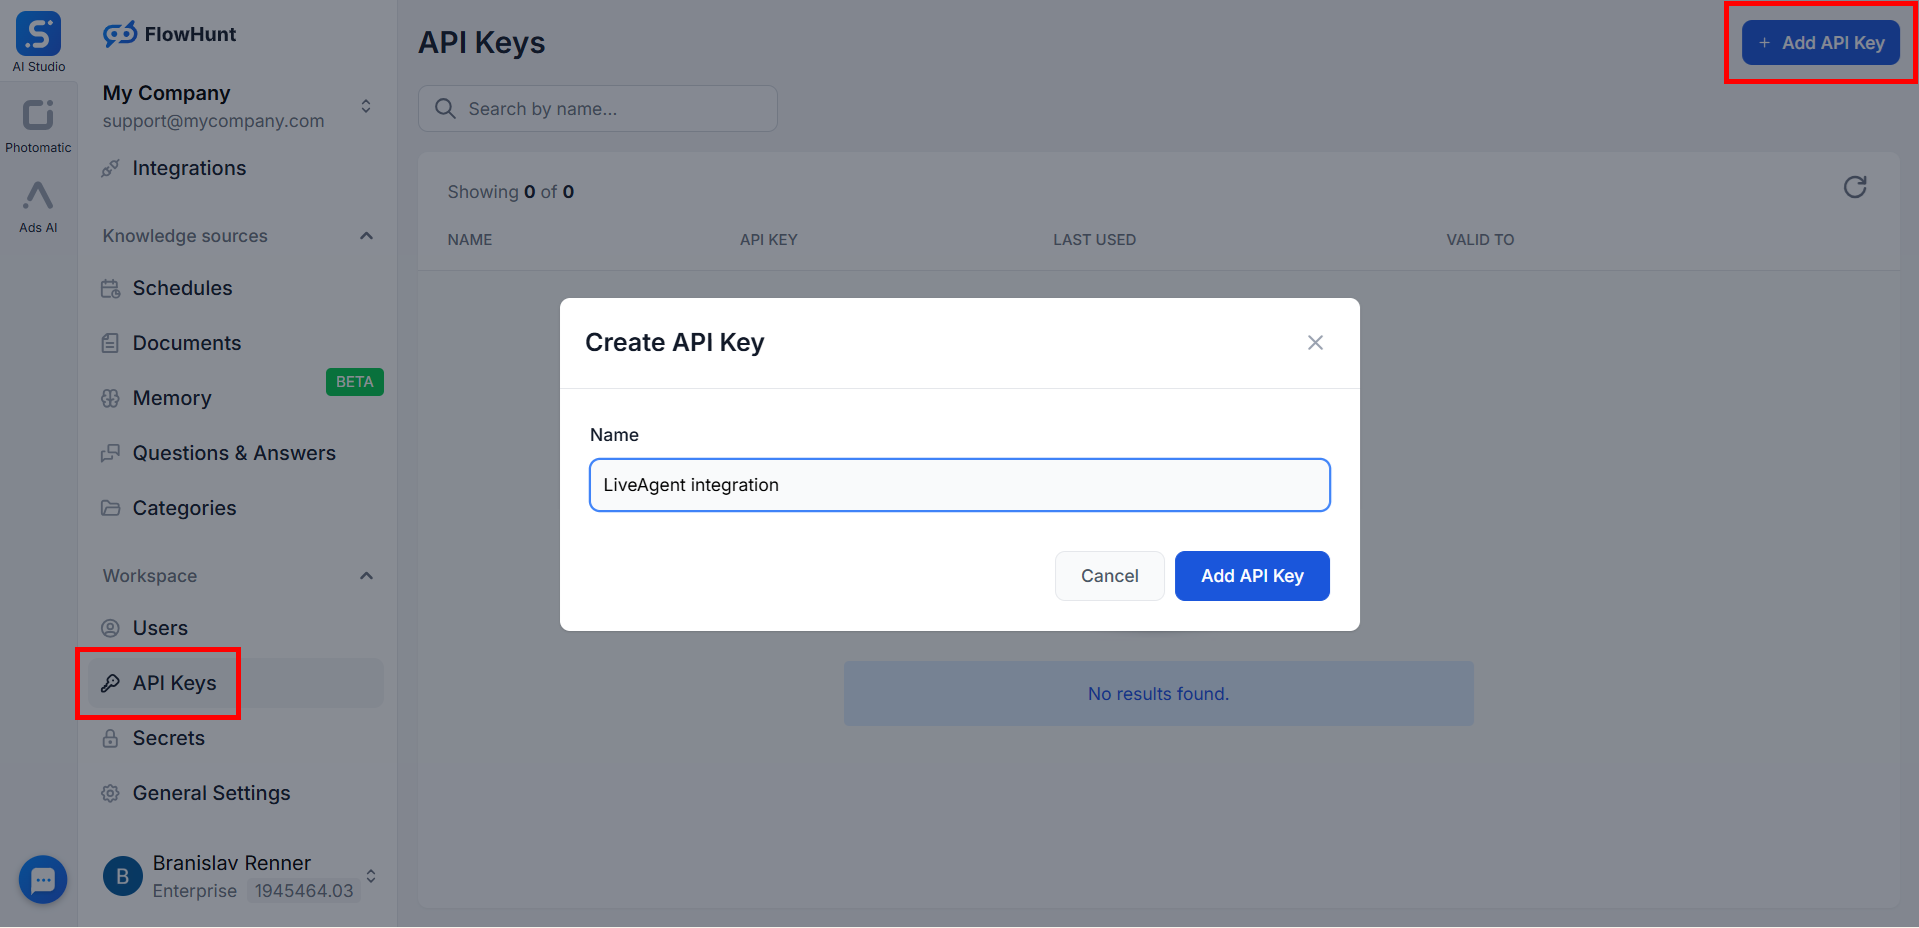The image size is (1919, 928).
Task: Click Cancel in the dialog
Action: click(x=1109, y=576)
